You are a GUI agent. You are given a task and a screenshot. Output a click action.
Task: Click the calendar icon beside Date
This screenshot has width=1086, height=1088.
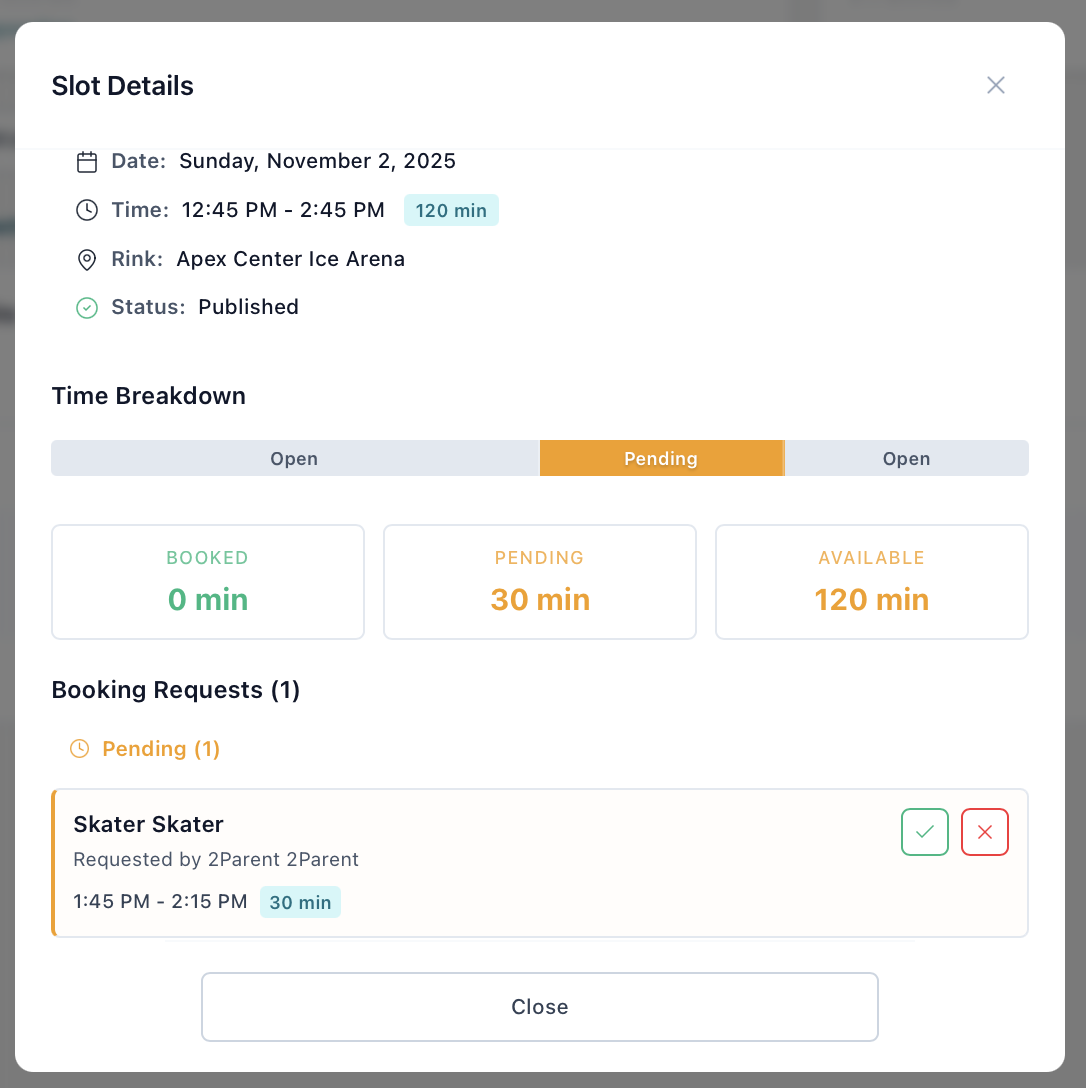(87, 160)
